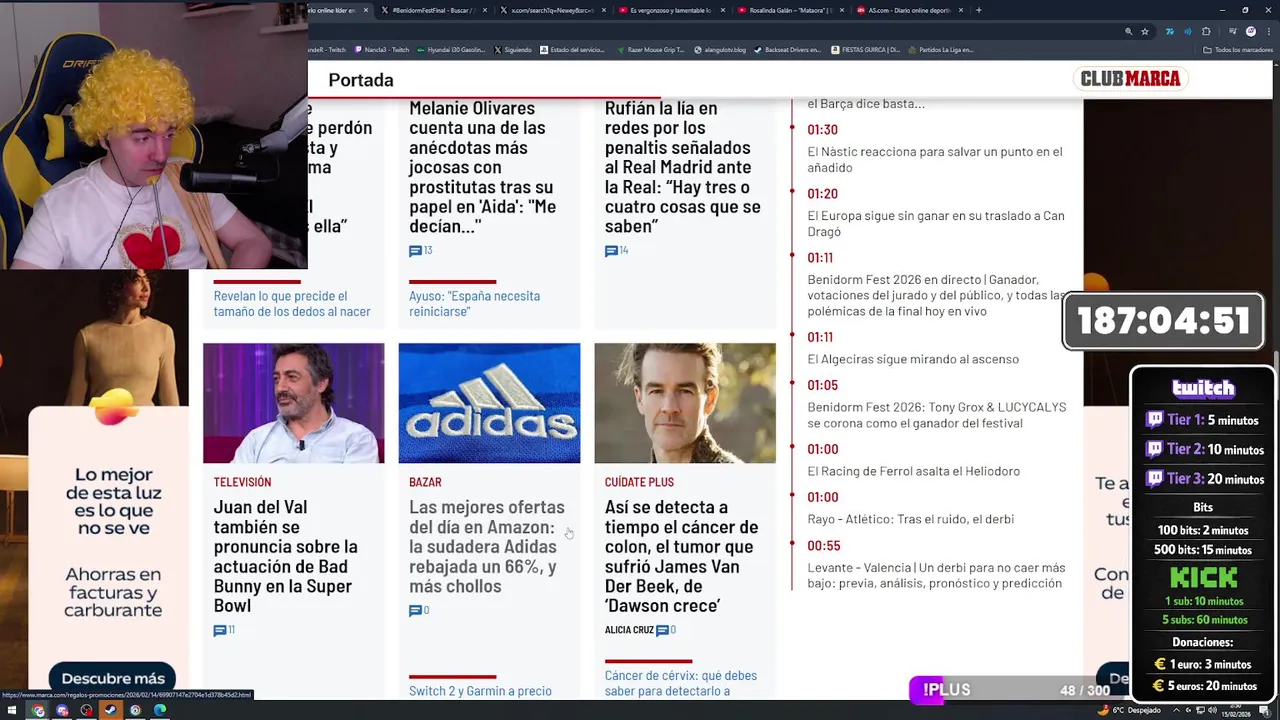Open the TELEVISIÓN section label
This screenshot has width=1280, height=720.
(242, 482)
